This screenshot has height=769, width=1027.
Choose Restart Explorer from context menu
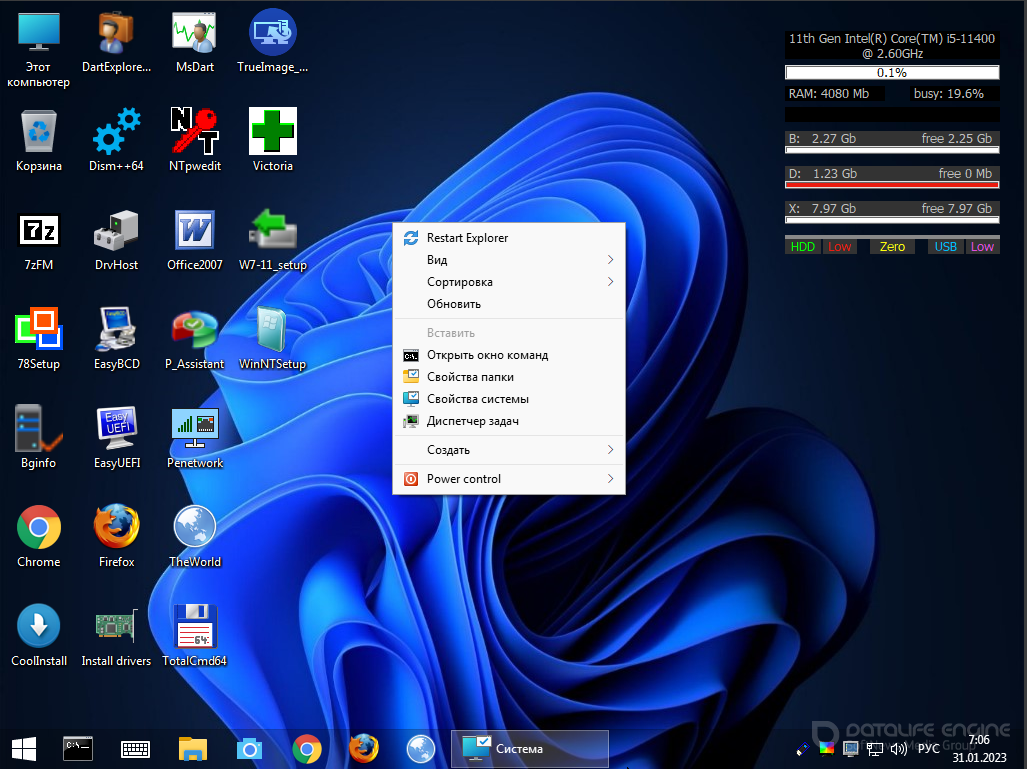[x=467, y=238]
